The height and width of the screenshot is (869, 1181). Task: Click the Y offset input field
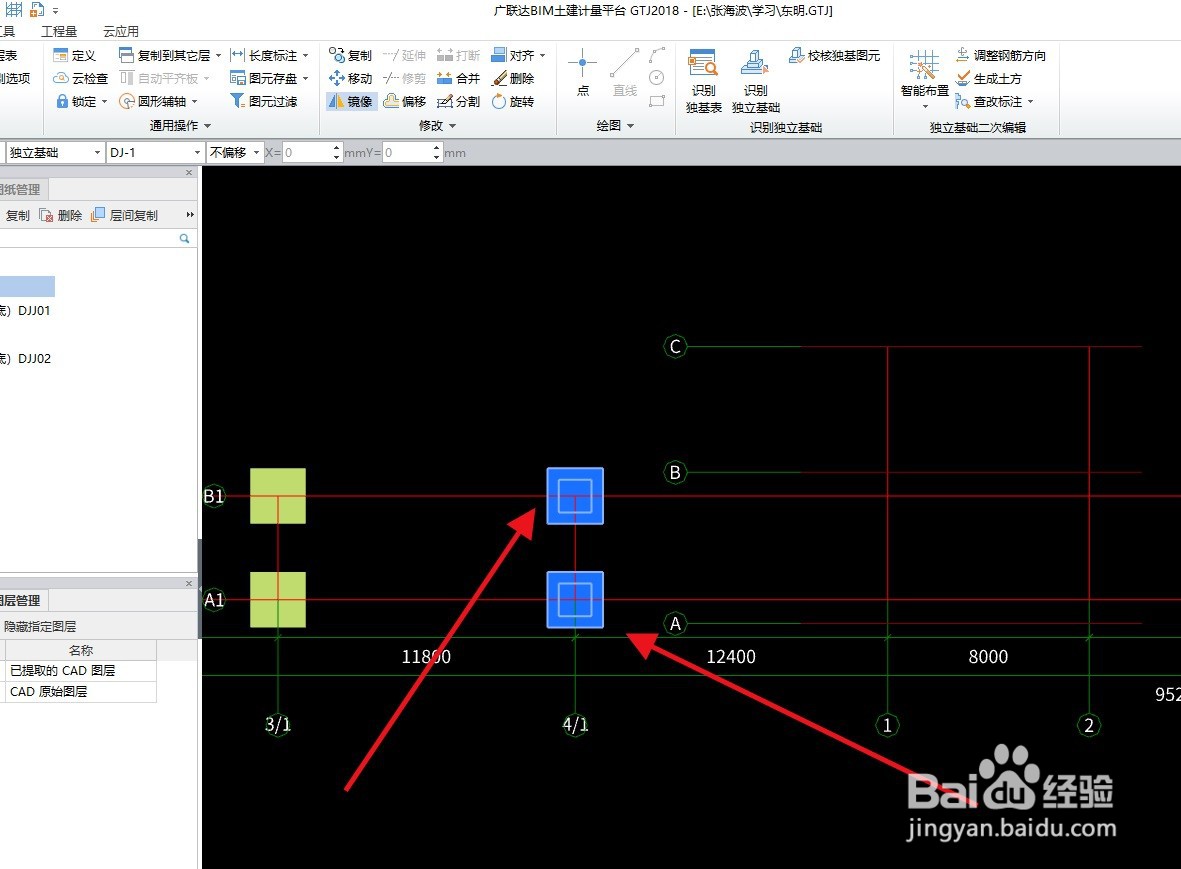[407, 153]
